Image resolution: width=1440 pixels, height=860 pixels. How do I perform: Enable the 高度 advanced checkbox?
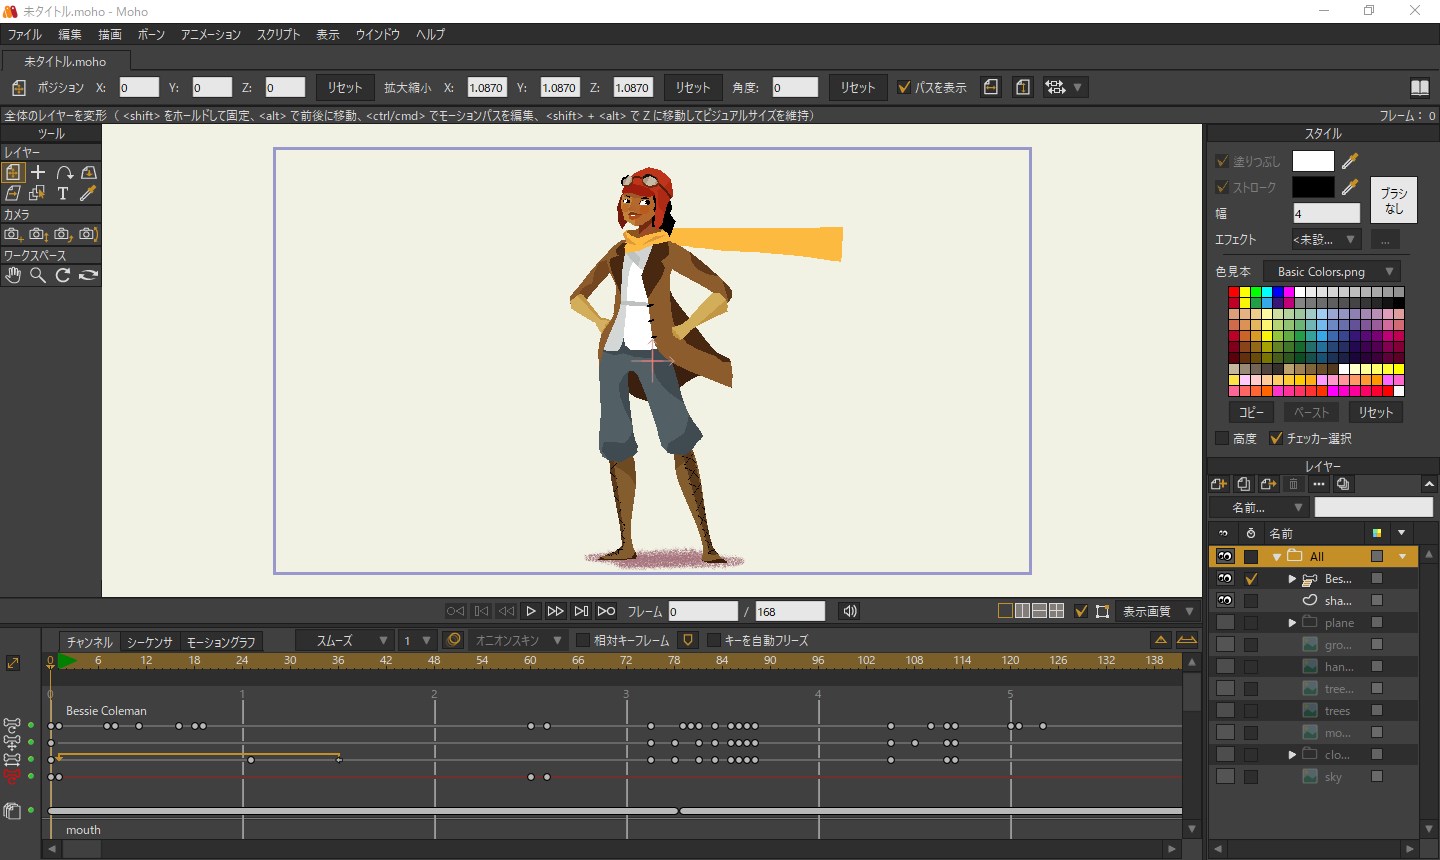pyautogui.click(x=1222, y=438)
